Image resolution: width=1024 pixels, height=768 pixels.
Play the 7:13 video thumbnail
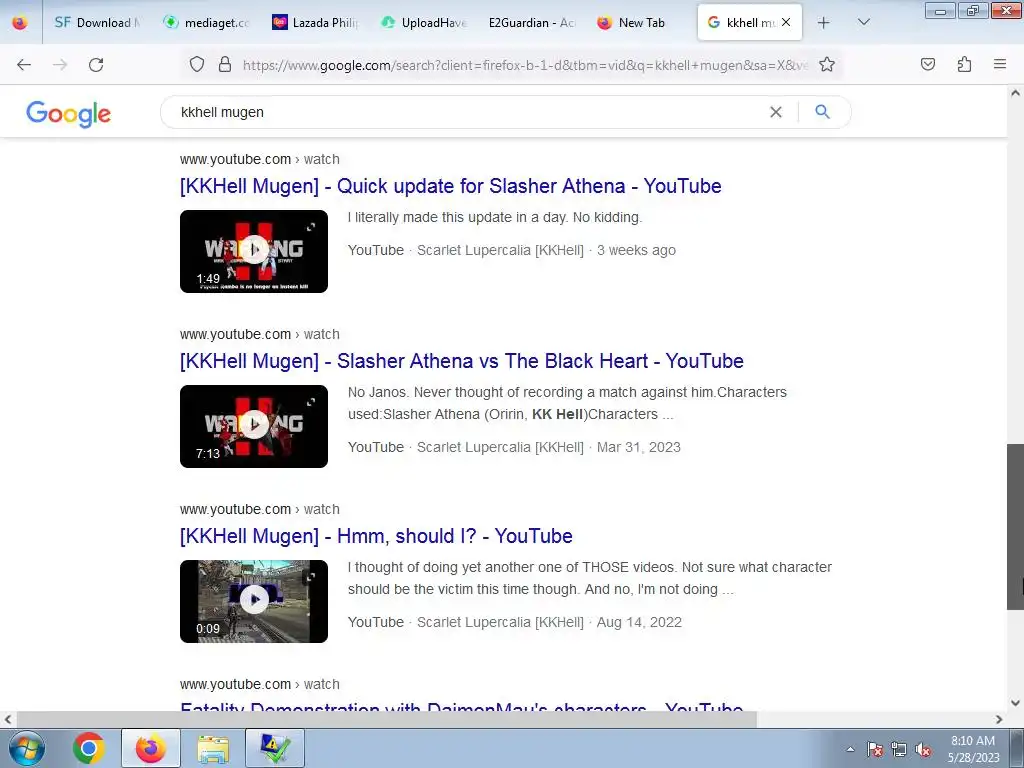click(x=254, y=426)
